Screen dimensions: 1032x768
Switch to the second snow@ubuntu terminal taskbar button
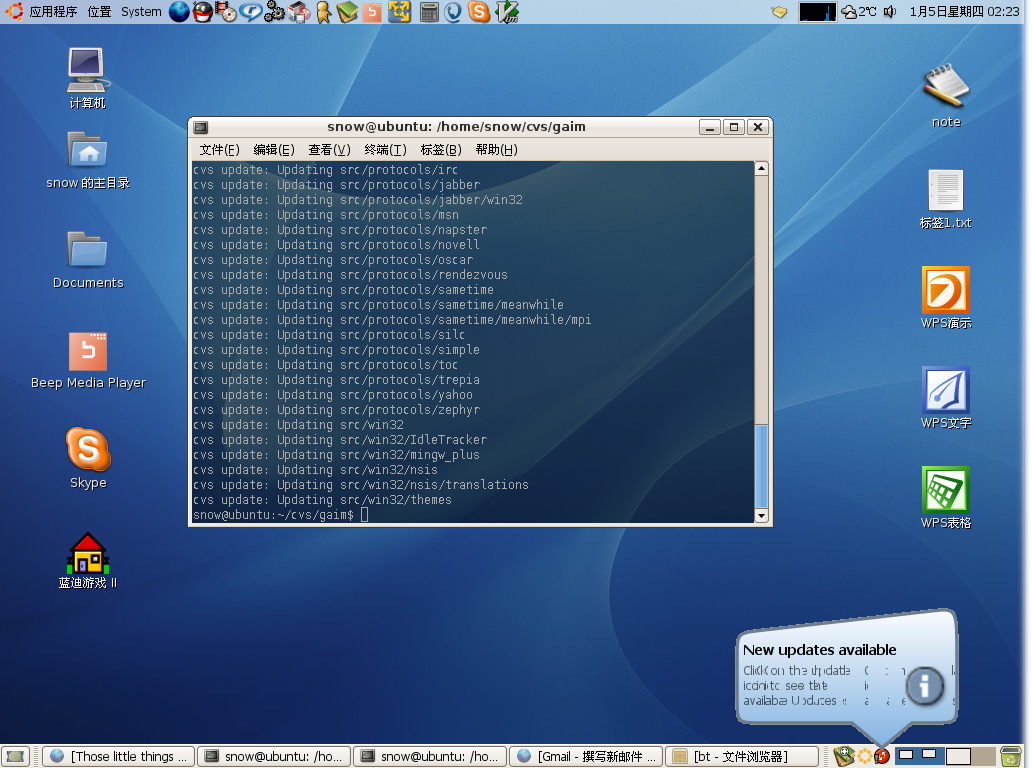click(430, 757)
